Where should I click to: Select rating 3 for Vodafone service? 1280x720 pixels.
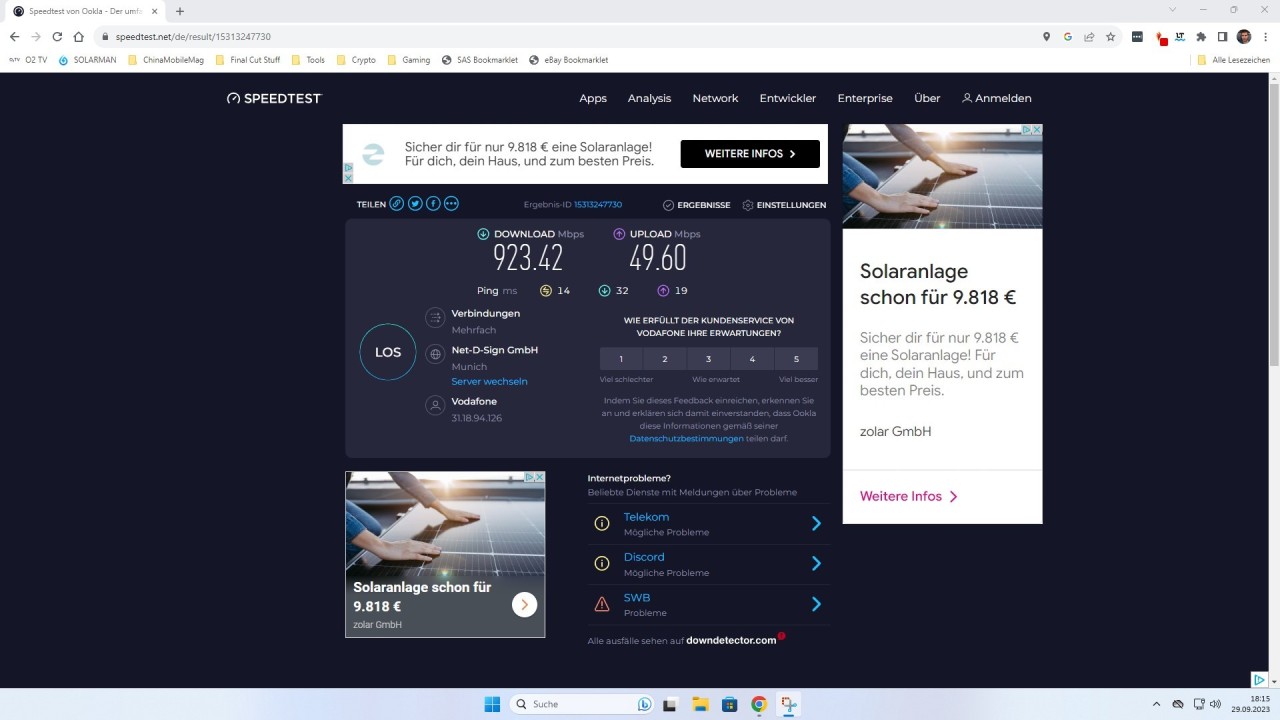(x=709, y=359)
